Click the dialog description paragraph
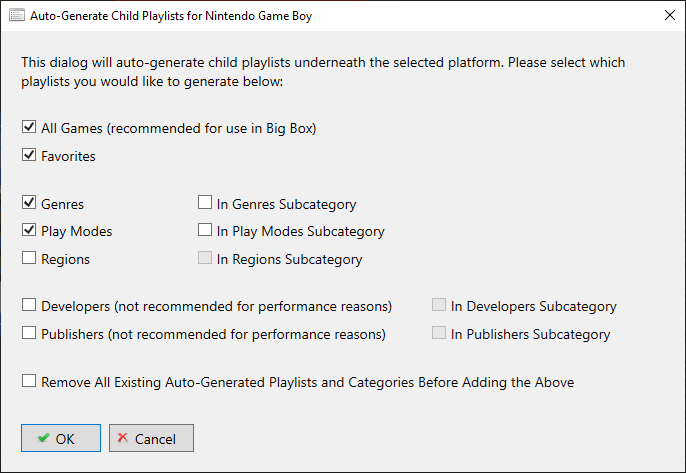Screen dimensions: 686x473 pyautogui.click(x=323, y=72)
